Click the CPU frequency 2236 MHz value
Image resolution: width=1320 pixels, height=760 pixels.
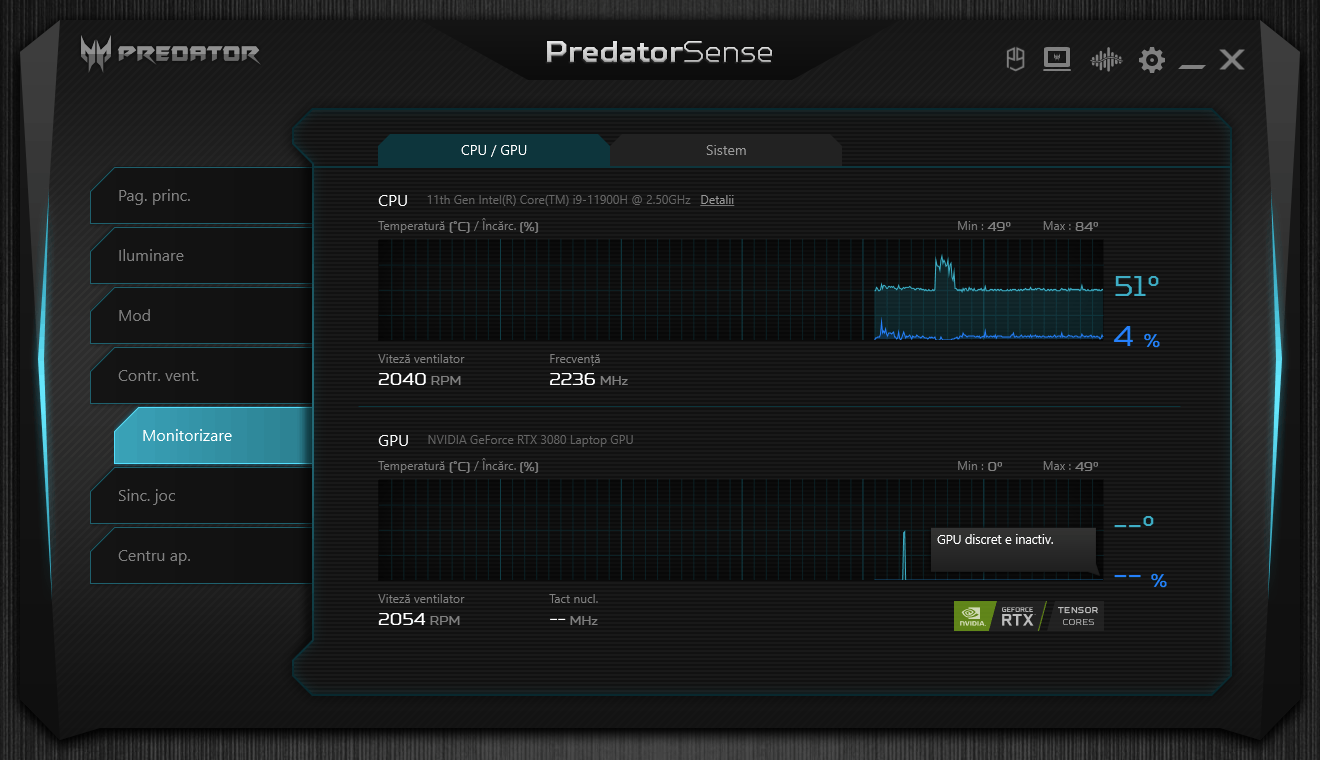pyautogui.click(x=588, y=380)
